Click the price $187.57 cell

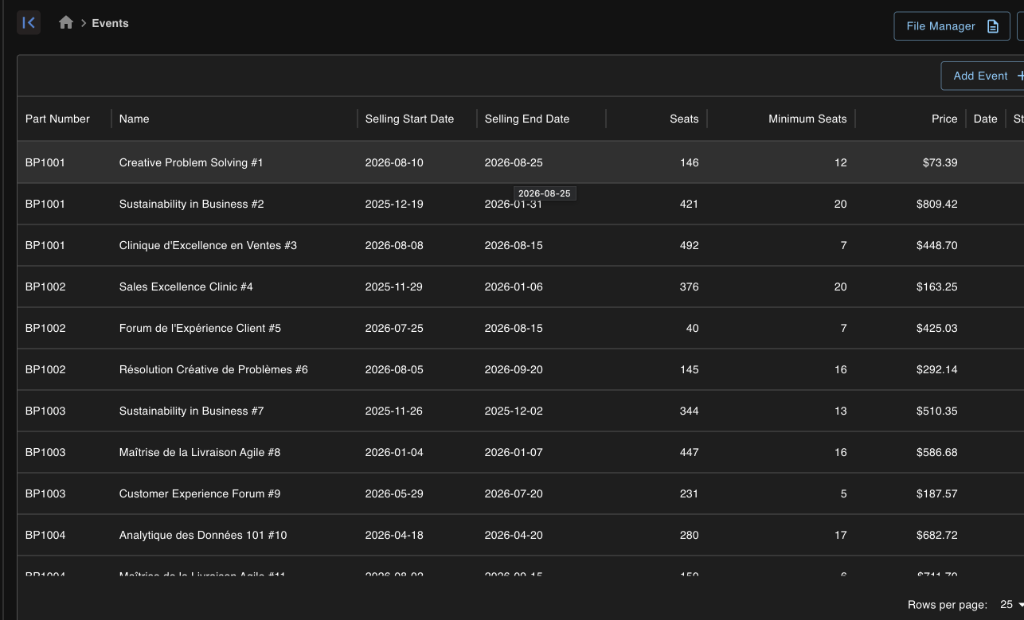pyautogui.click(x=936, y=494)
